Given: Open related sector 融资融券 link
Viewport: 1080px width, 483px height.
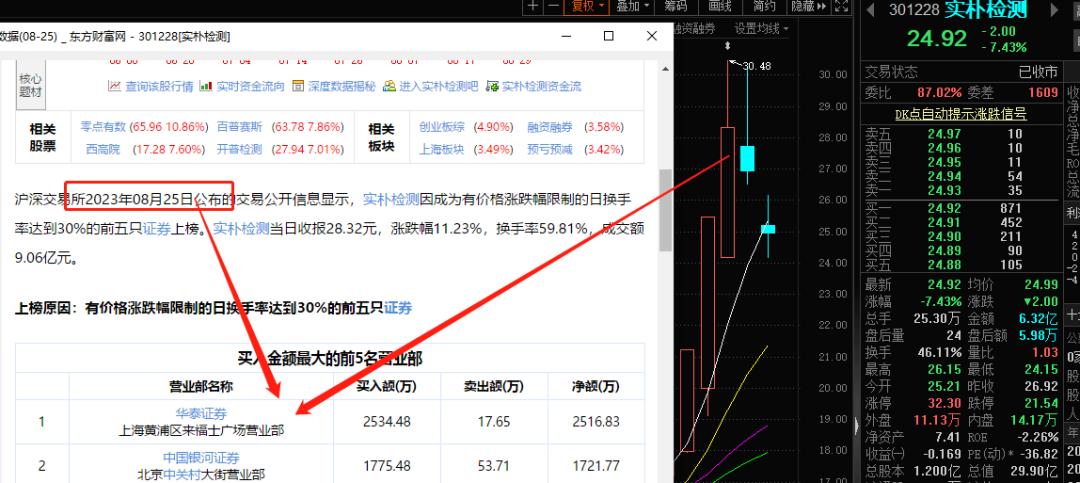Looking at the screenshot, I should coord(550,127).
